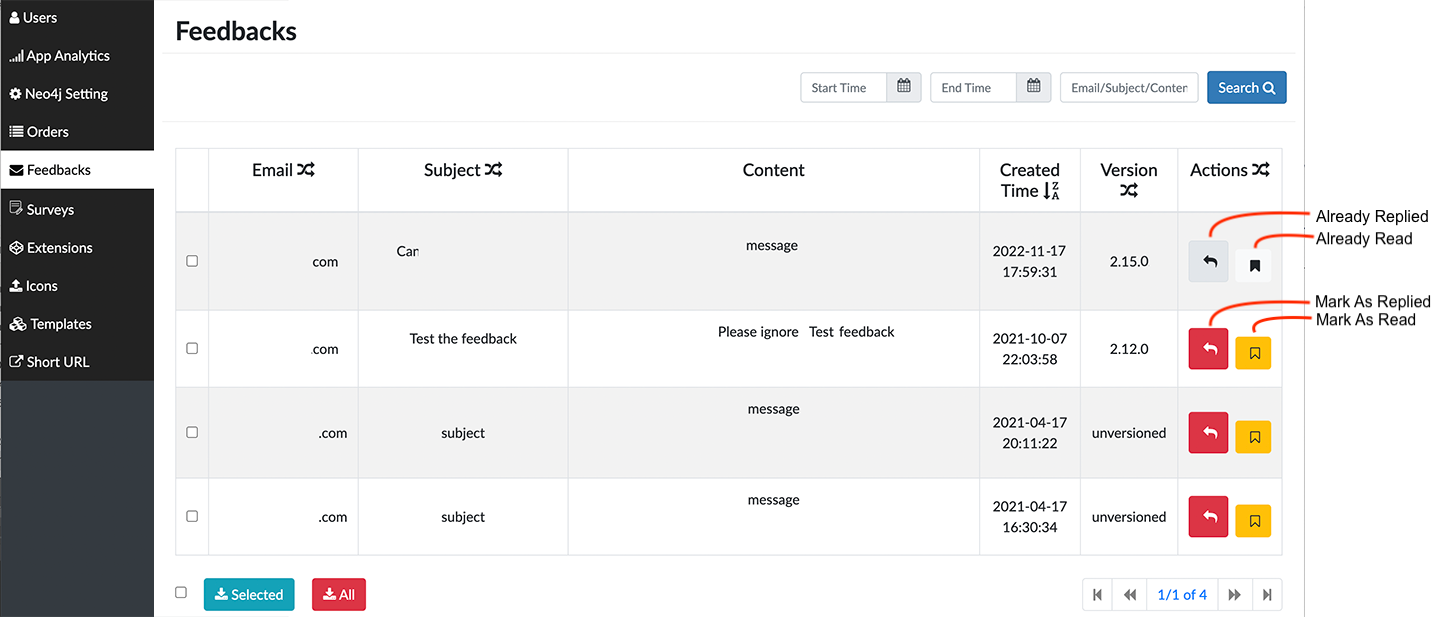Click the Email/Subject/Content search field
Screen dimensions: 1440x617
click(x=1128, y=88)
